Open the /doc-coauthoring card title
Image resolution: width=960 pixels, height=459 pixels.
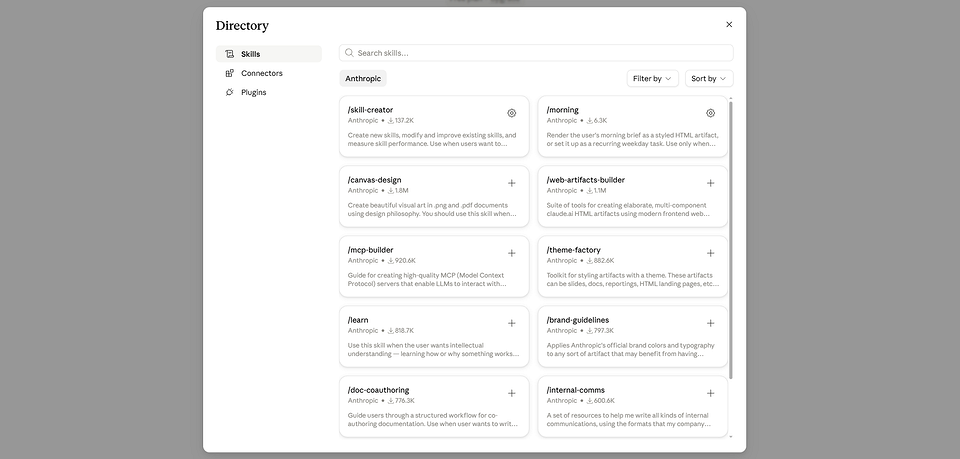tap(378, 390)
